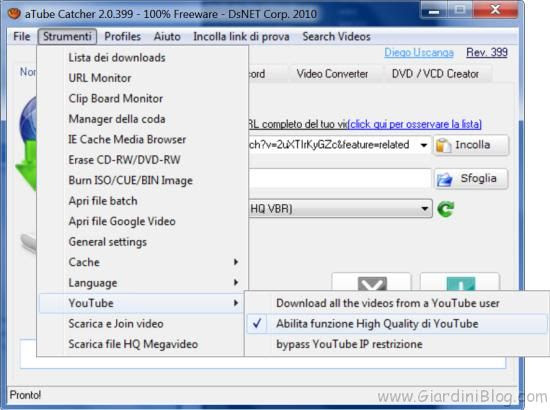Viewport: 550px width, 410px height.
Task: Choose bypass YouTube IP restrizione
Action: point(397,344)
